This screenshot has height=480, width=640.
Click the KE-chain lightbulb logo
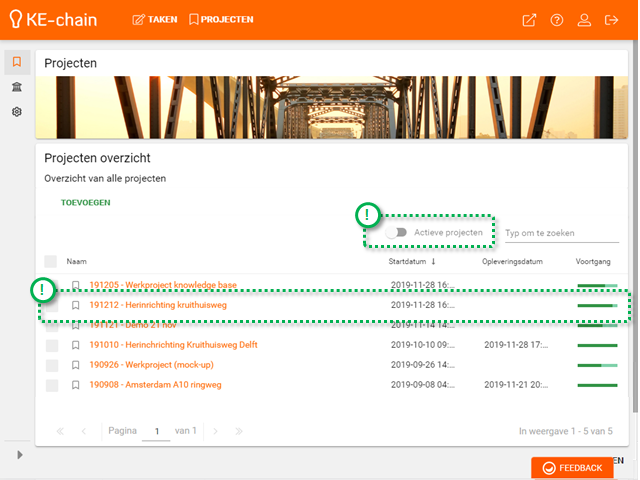[x=16, y=20]
